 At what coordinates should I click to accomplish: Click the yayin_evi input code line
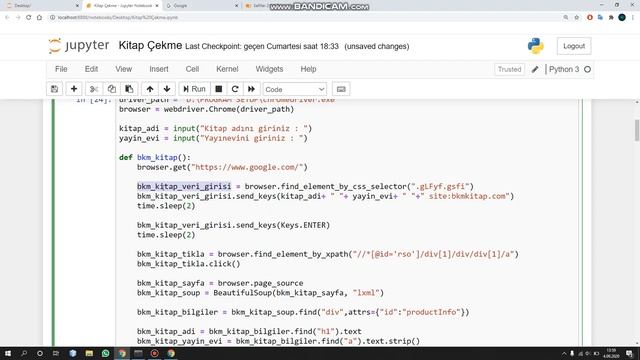[x=213, y=138]
